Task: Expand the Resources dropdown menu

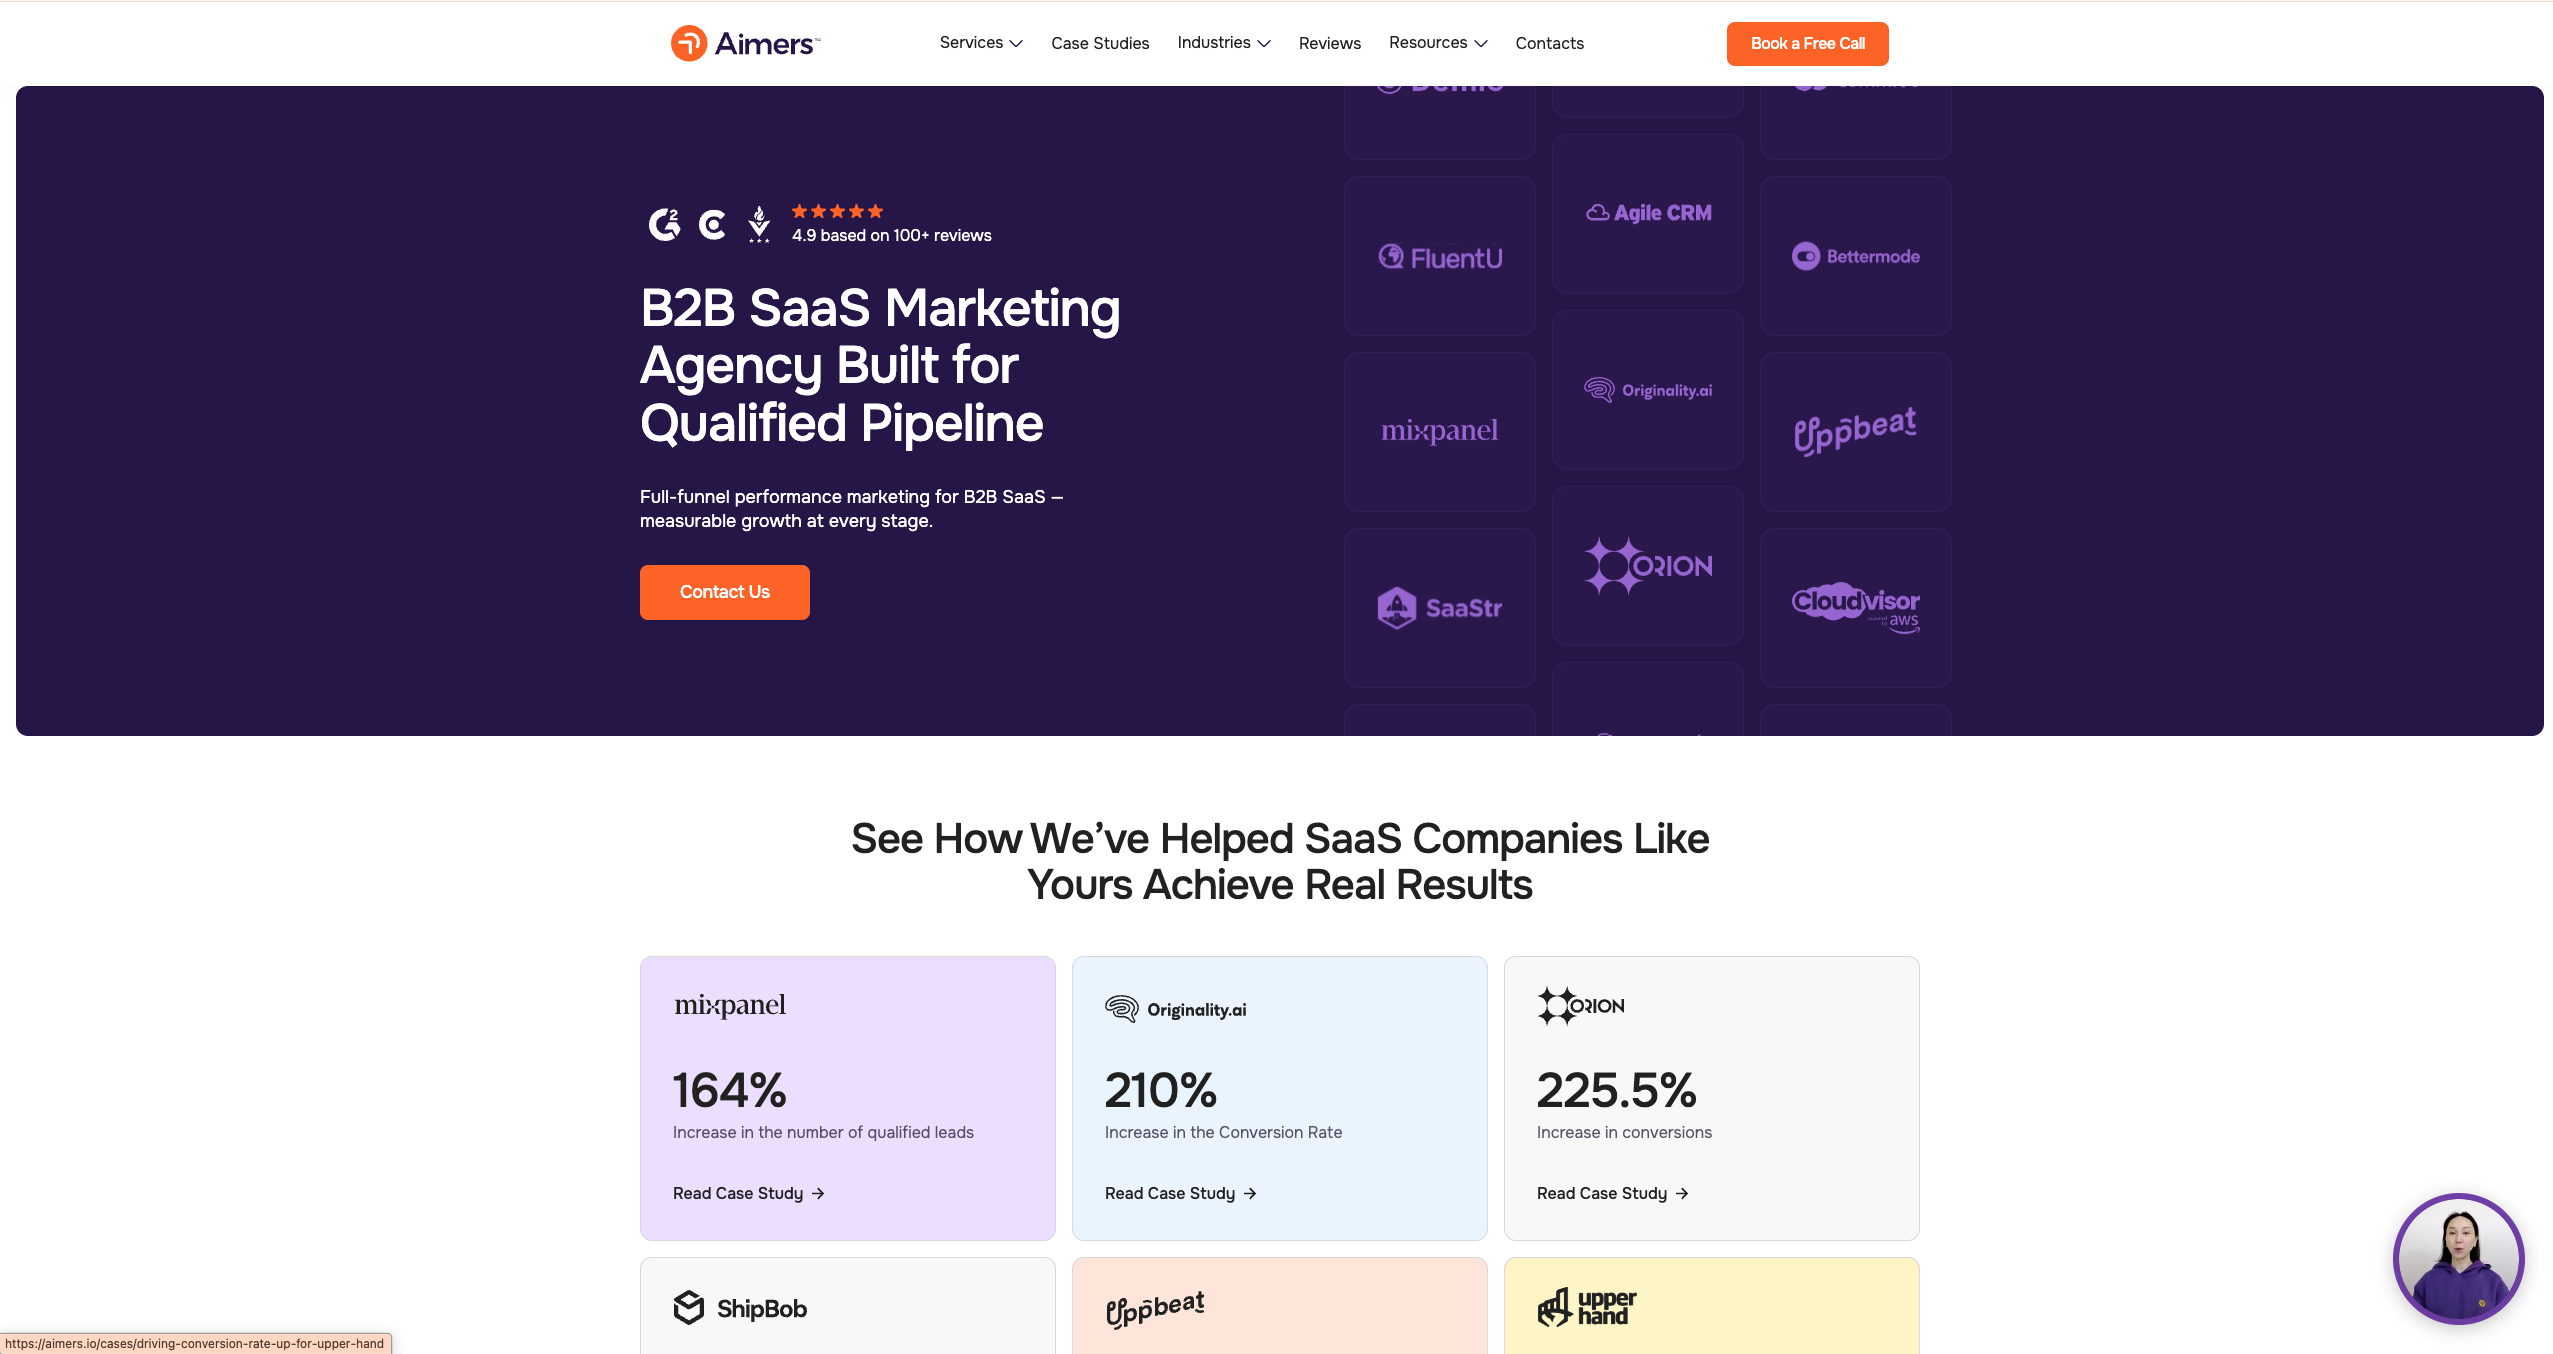Action: tap(1438, 43)
